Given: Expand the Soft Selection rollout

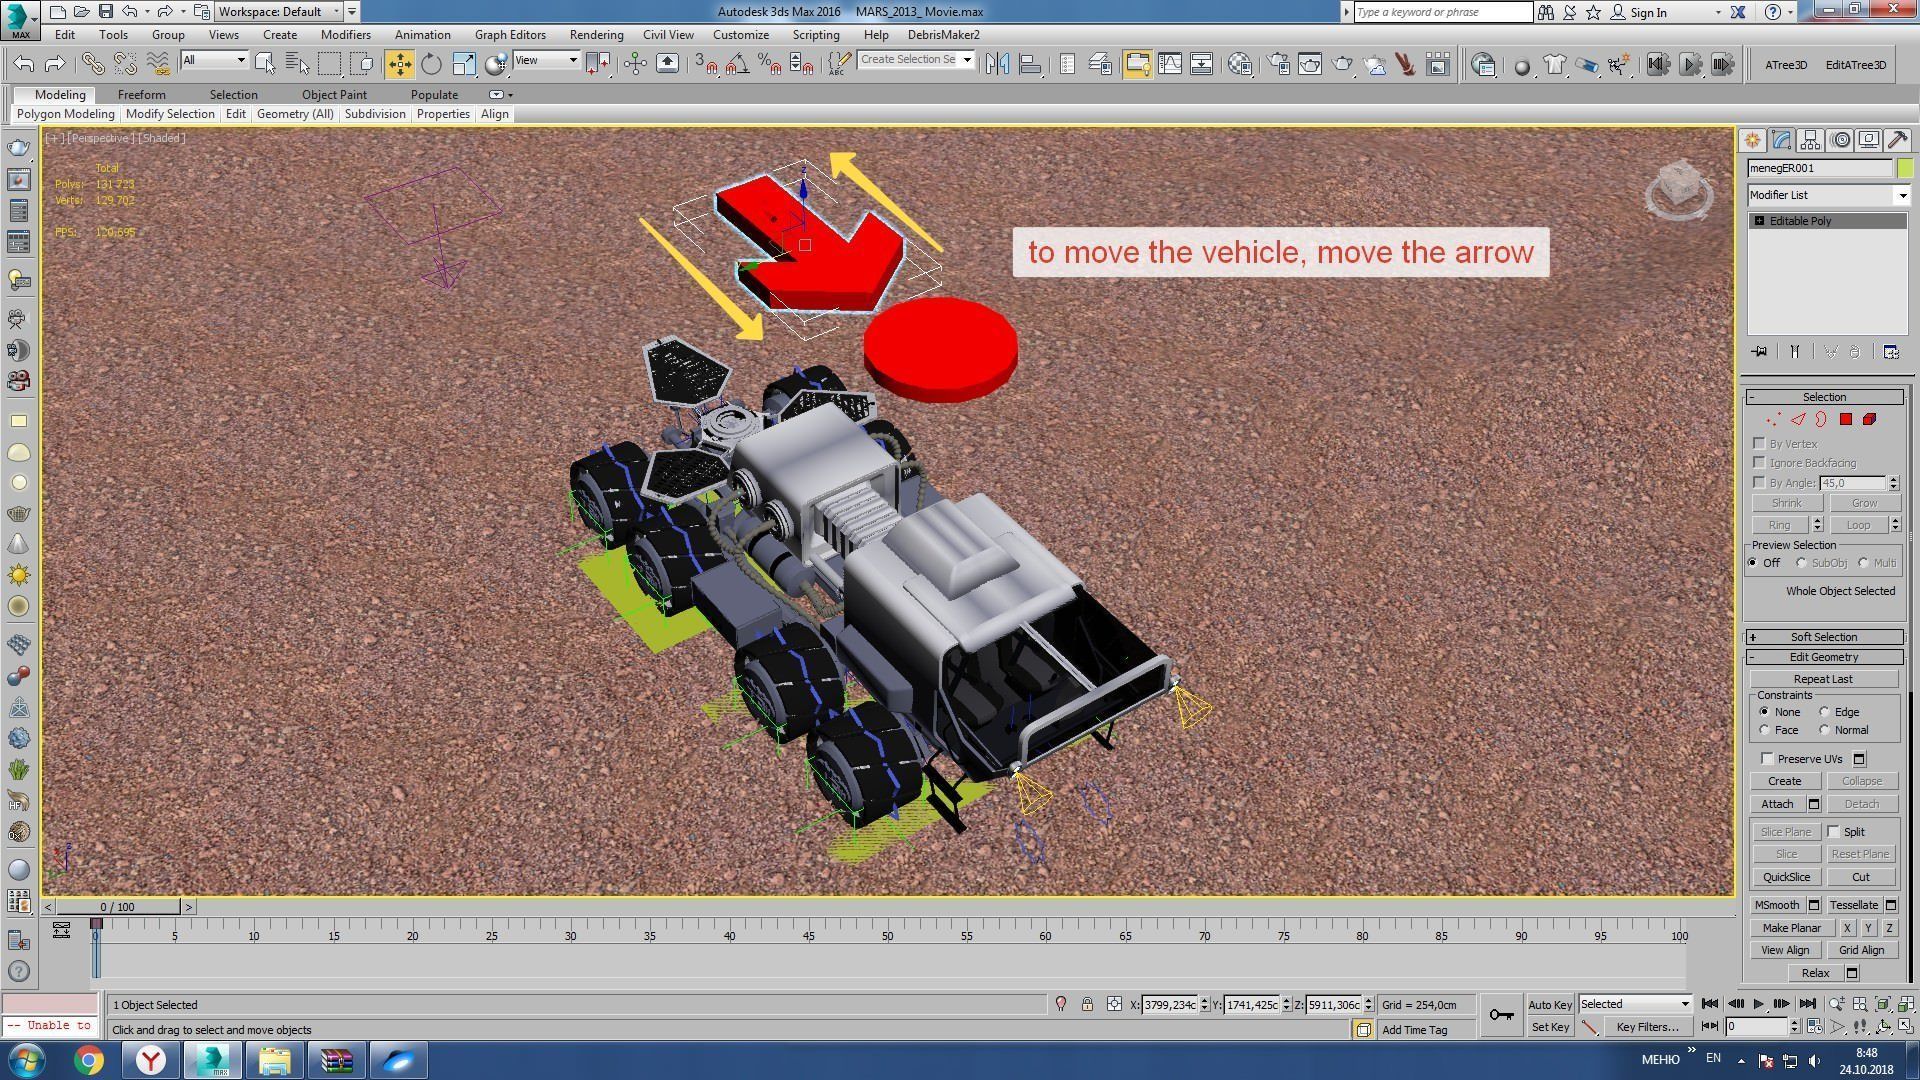Looking at the screenshot, I should click(x=1824, y=637).
